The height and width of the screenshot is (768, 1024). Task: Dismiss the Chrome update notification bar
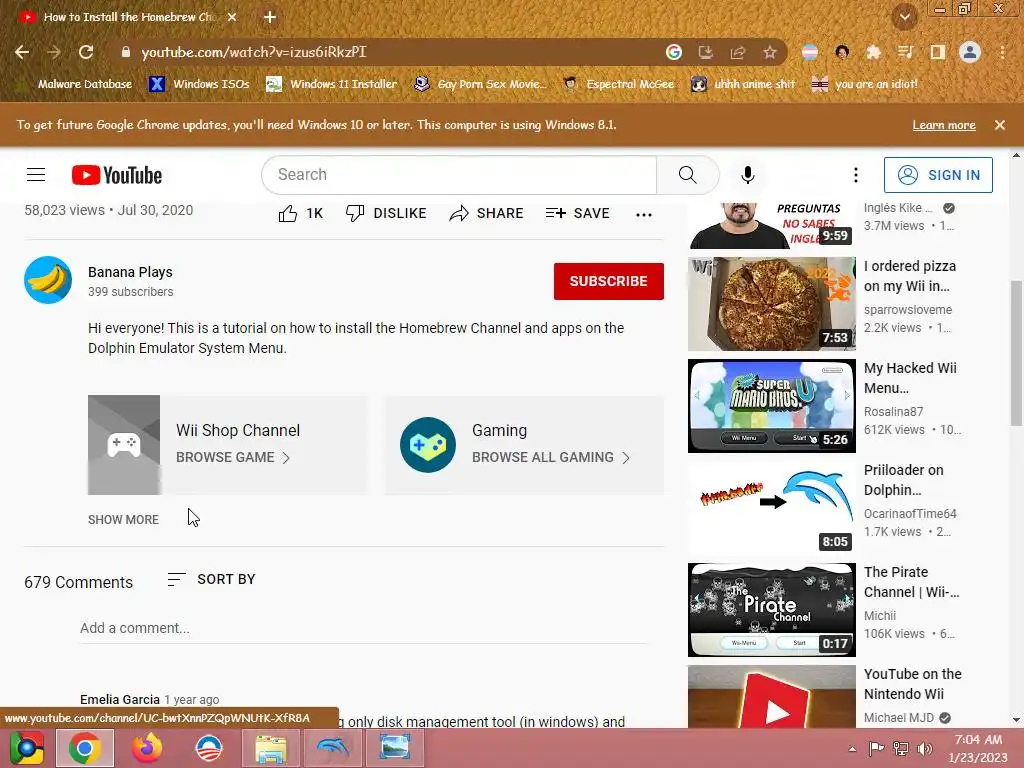click(x=1000, y=125)
